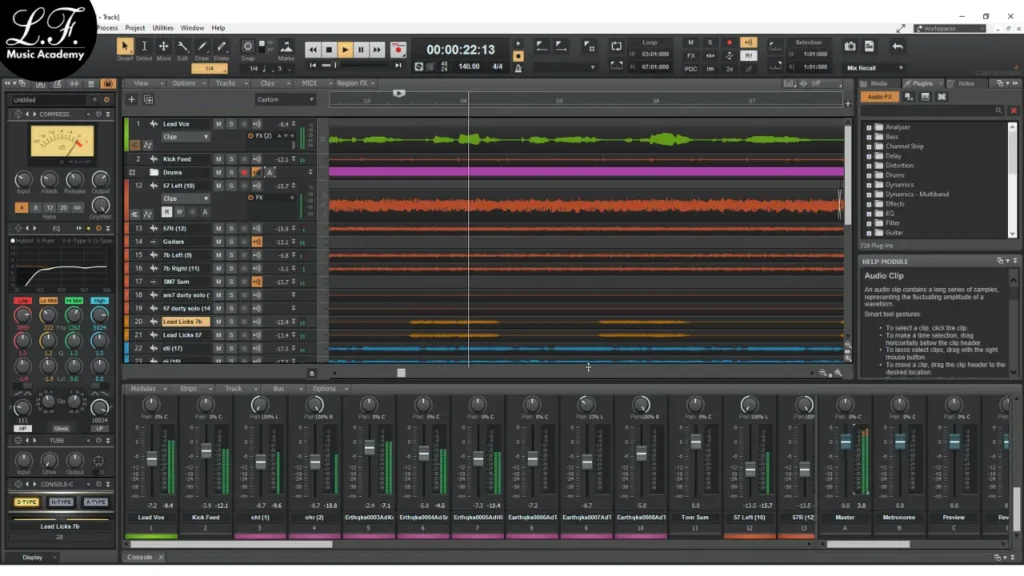This screenshot has width=1024, height=576.
Task: Click the Play button in the transport
Action: coord(345,49)
